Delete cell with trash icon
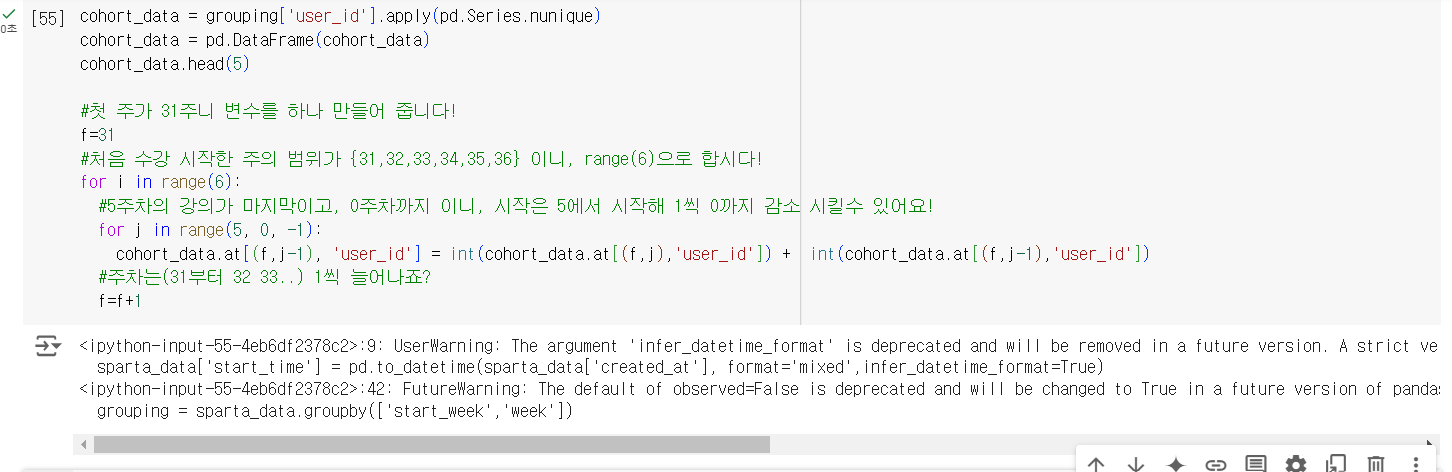 click(x=1375, y=463)
